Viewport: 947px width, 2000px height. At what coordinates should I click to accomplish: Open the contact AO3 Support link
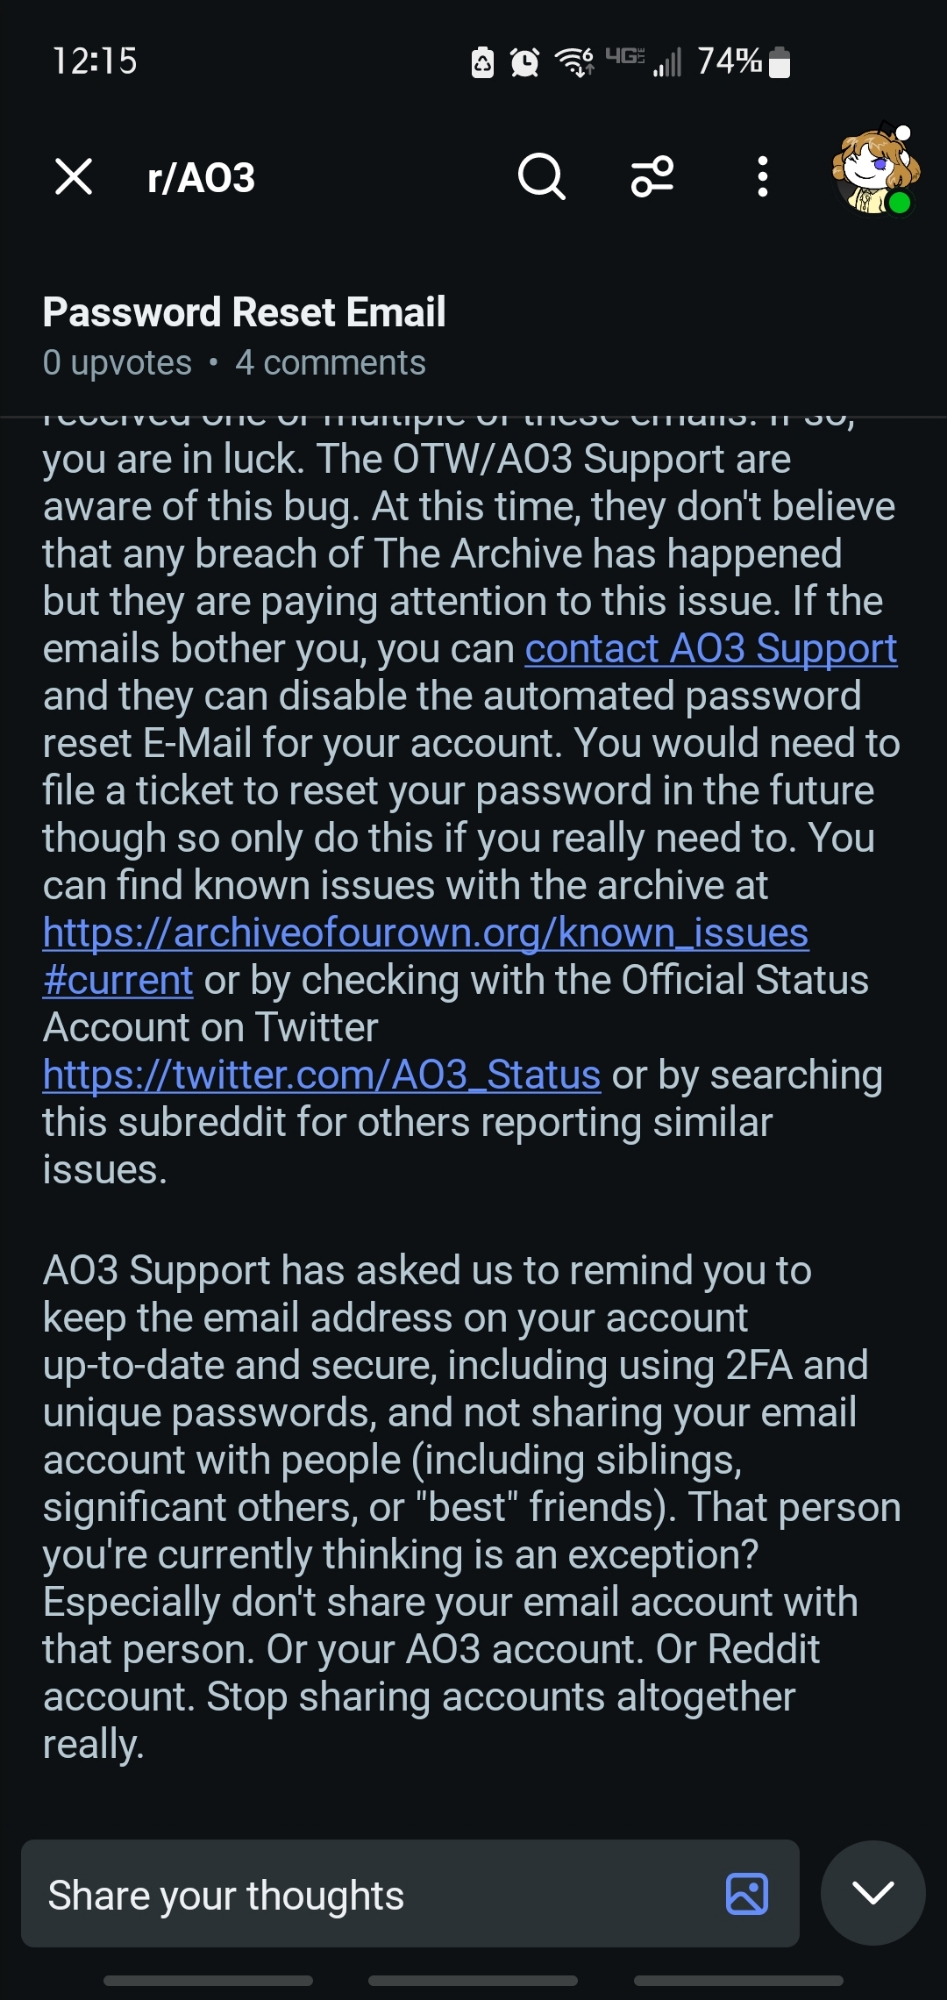tap(711, 649)
